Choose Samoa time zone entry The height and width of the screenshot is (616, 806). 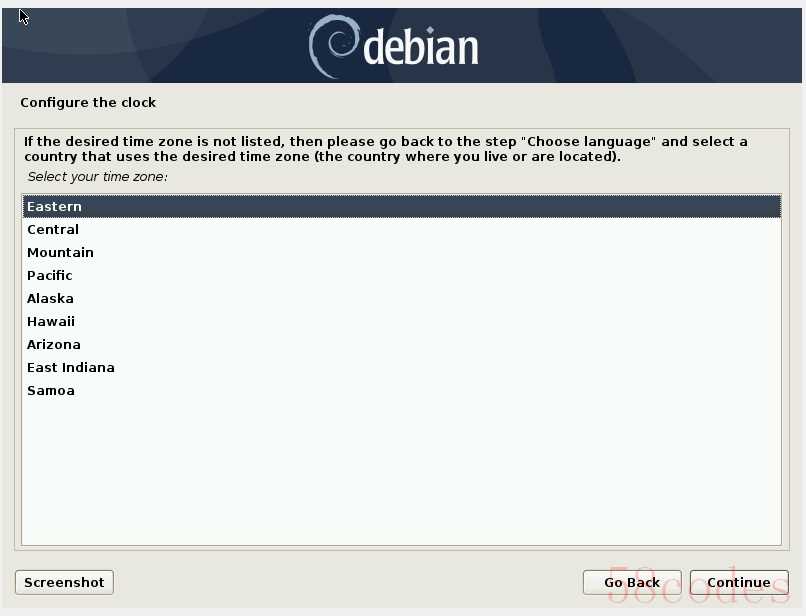coord(401,391)
